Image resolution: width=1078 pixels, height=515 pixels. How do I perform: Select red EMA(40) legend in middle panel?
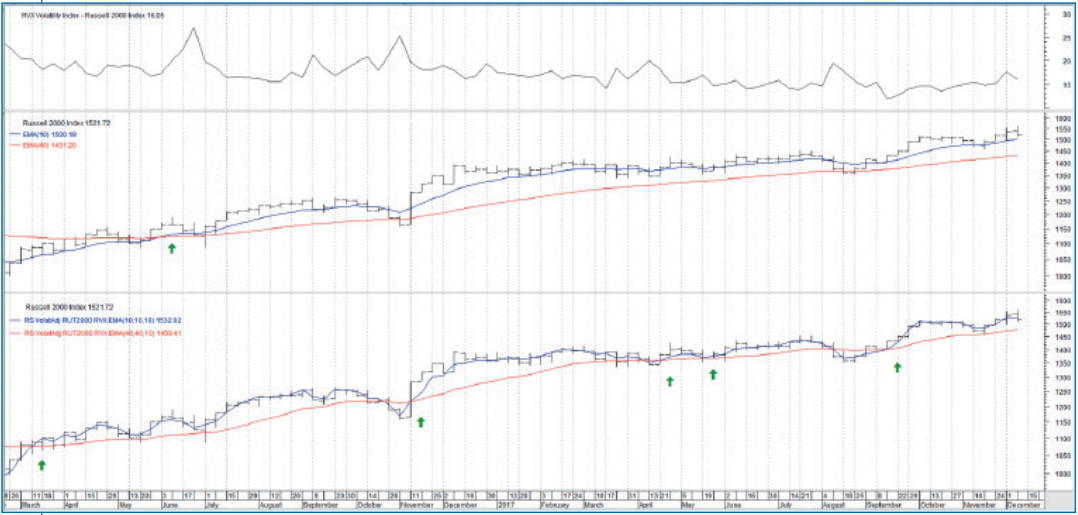(x=50, y=143)
